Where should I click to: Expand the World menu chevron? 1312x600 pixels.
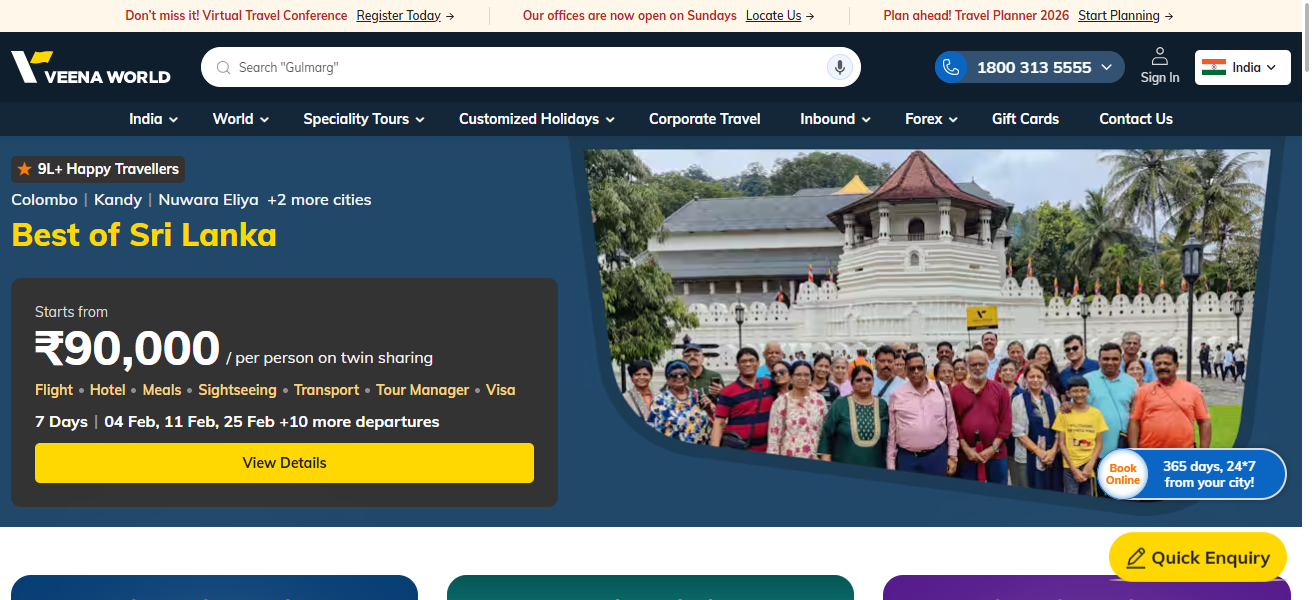pos(265,119)
